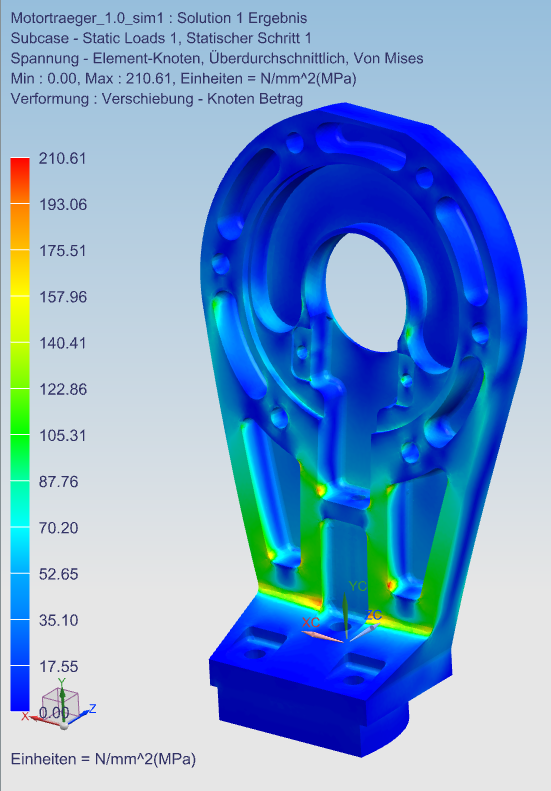This screenshot has width=551, height=791.
Task: Click the 105.31 legend value
Action: [63, 435]
